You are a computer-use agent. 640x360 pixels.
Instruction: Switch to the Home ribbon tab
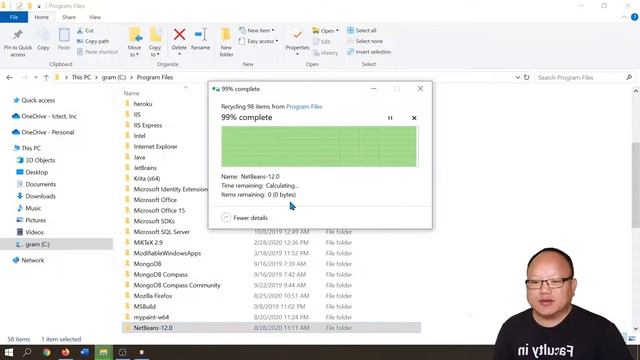pos(42,17)
